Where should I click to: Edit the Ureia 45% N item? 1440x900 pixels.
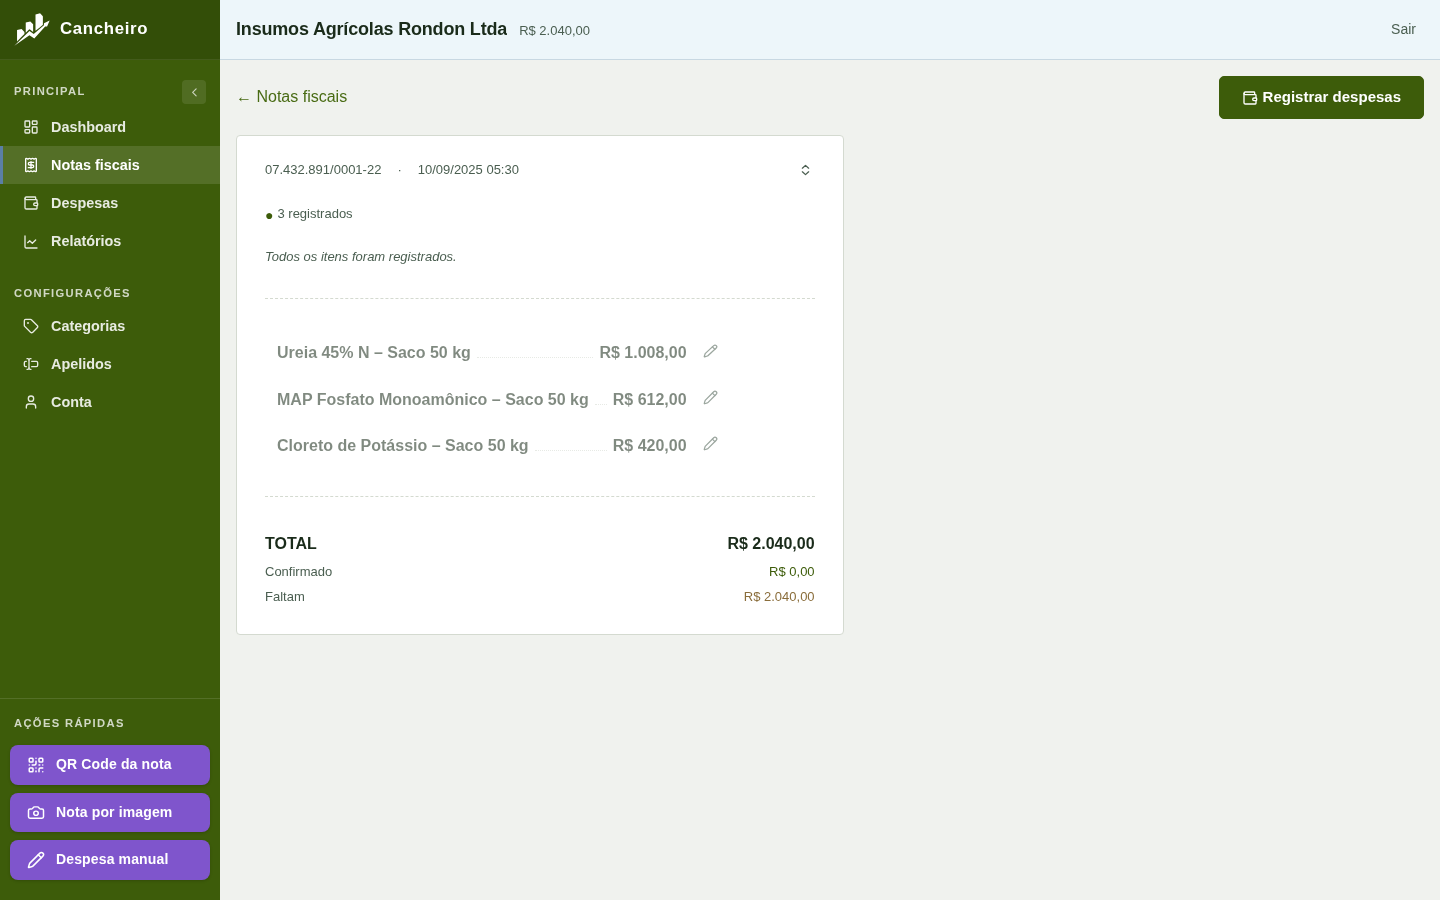(710, 351)
